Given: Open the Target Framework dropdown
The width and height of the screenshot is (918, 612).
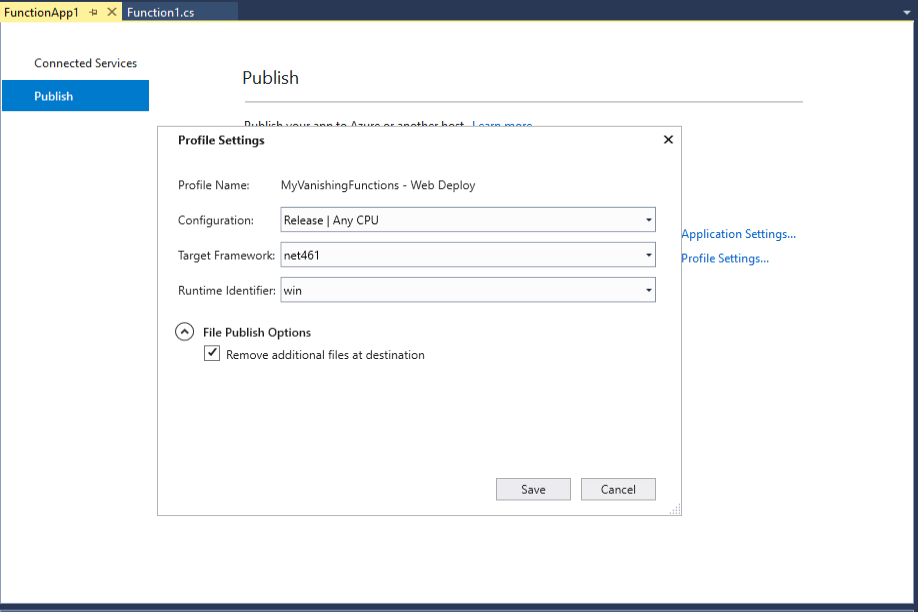Looking at the screenshot, I should coord(468,255).
